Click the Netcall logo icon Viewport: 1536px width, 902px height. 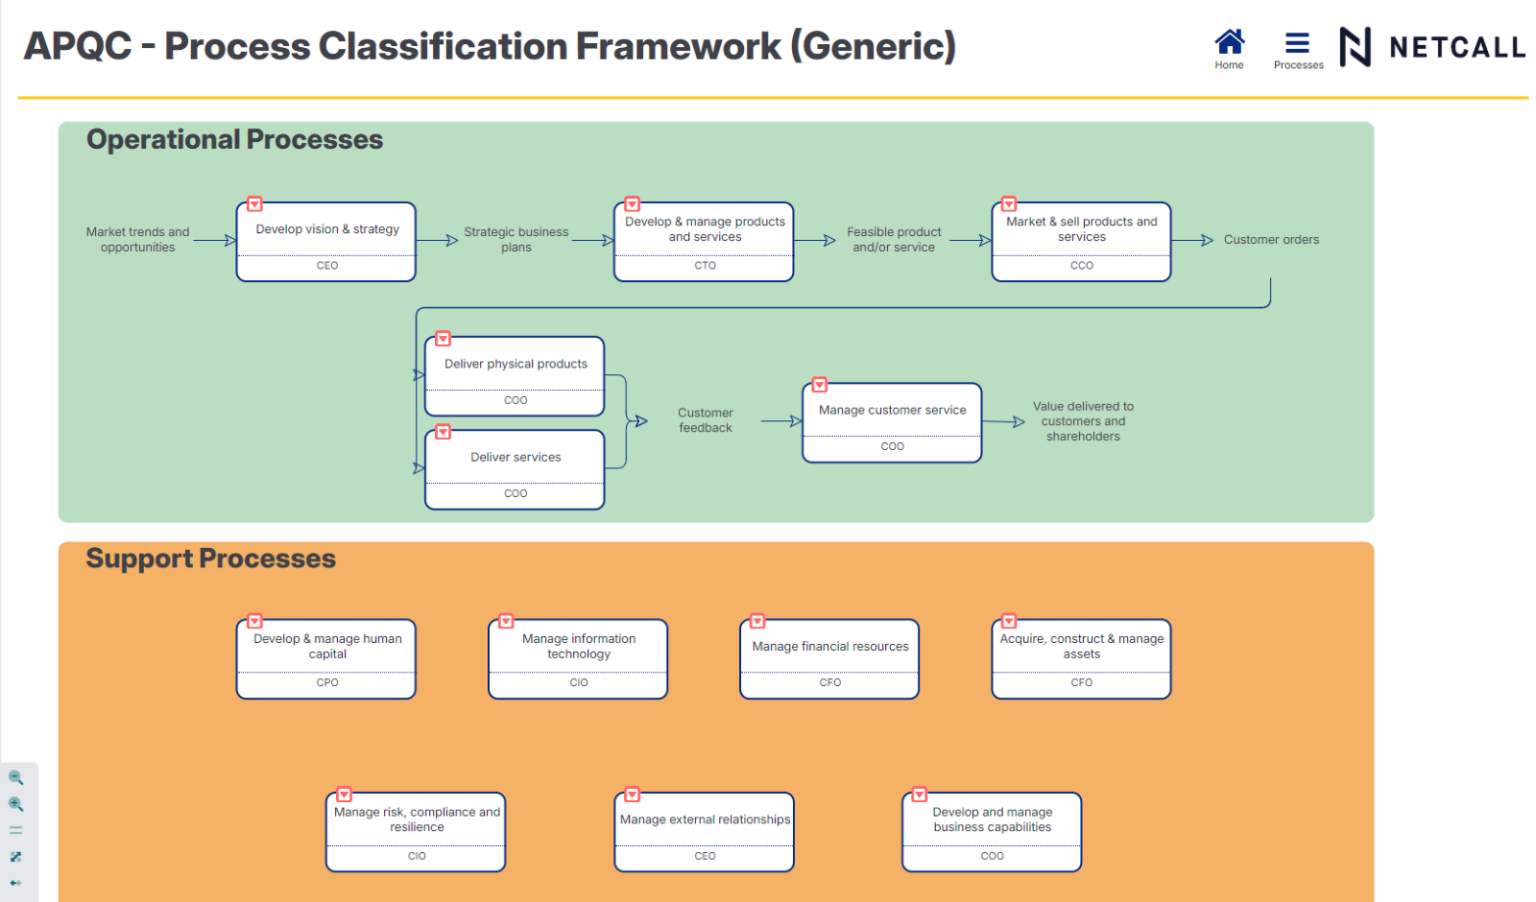pyautogui.click(x=1357, y=46)
